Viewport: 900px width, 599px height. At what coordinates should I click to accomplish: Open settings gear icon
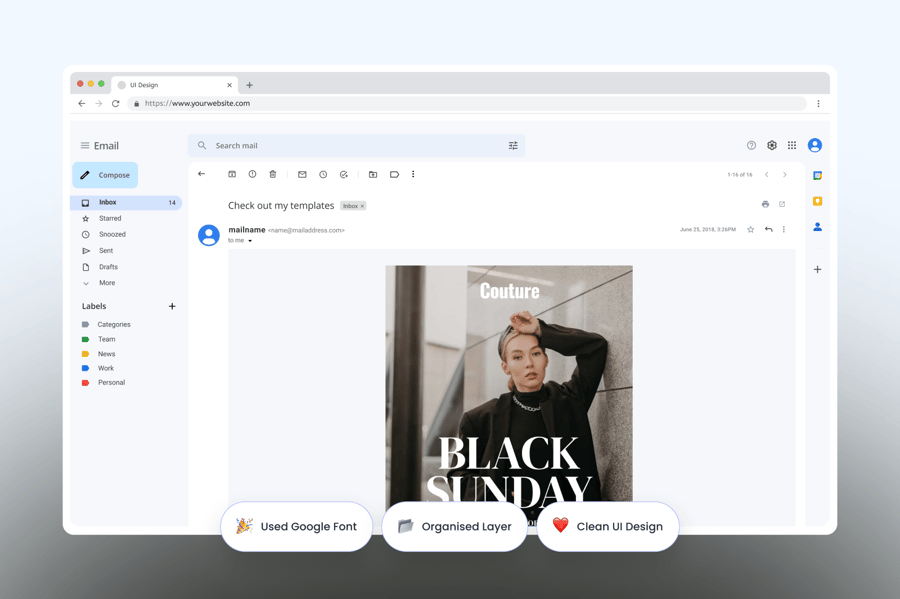pos(772,146)
